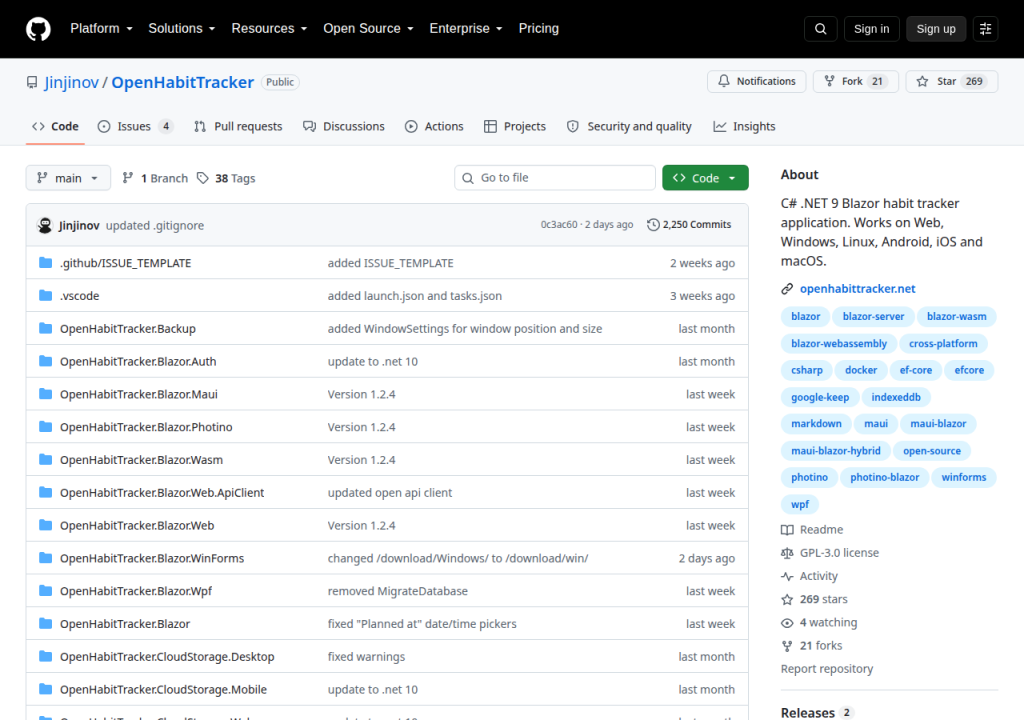This screenshot has height=720, width=1024.
Task: Open Security and quality tab
Action: (629, 127)
